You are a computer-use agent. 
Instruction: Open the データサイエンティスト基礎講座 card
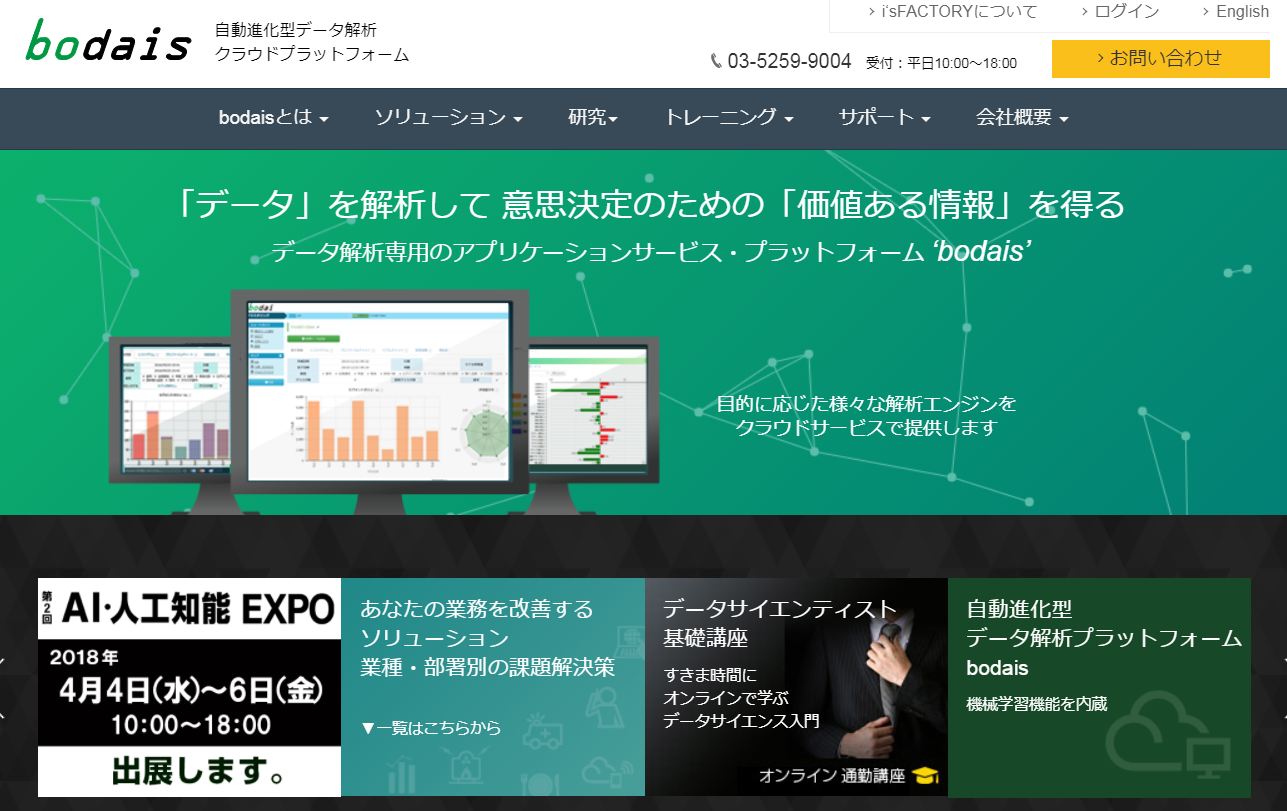796,687
